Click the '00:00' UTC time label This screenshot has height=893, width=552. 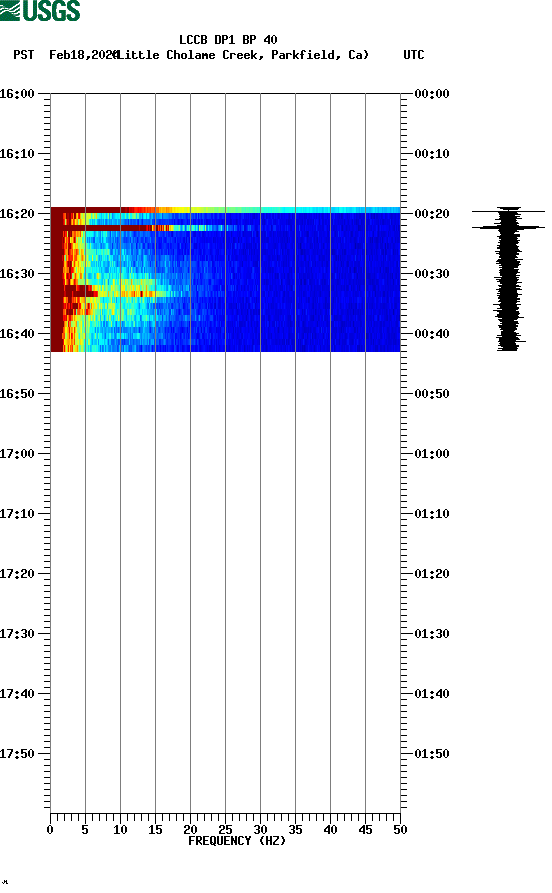(432, 93)
